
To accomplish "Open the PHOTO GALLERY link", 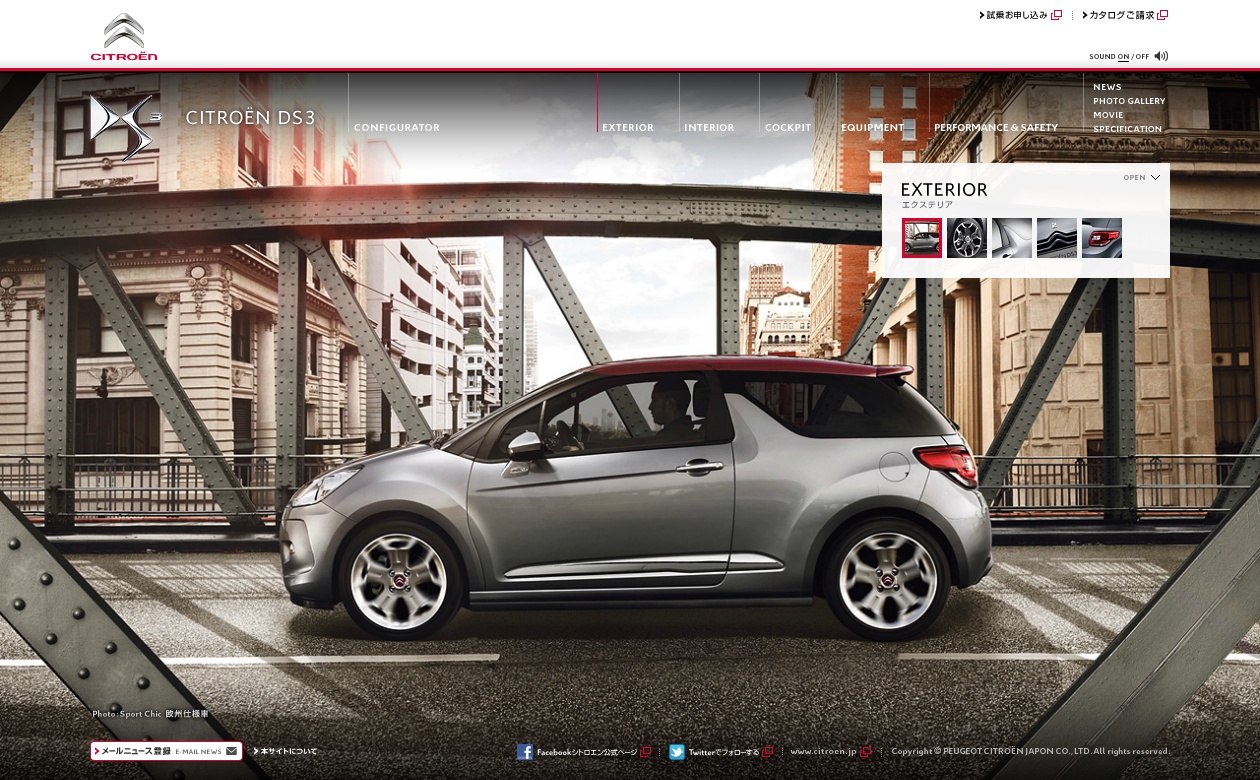I will coord(1129,101).
